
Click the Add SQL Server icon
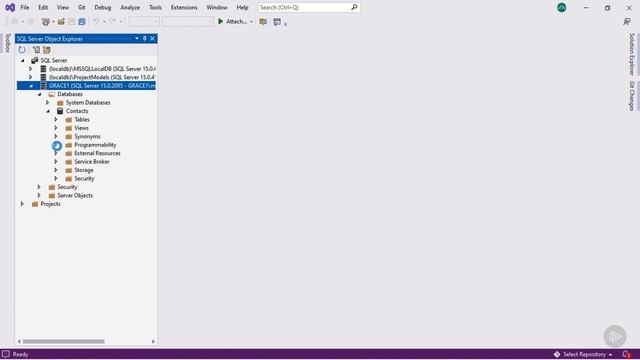[36, 50]
